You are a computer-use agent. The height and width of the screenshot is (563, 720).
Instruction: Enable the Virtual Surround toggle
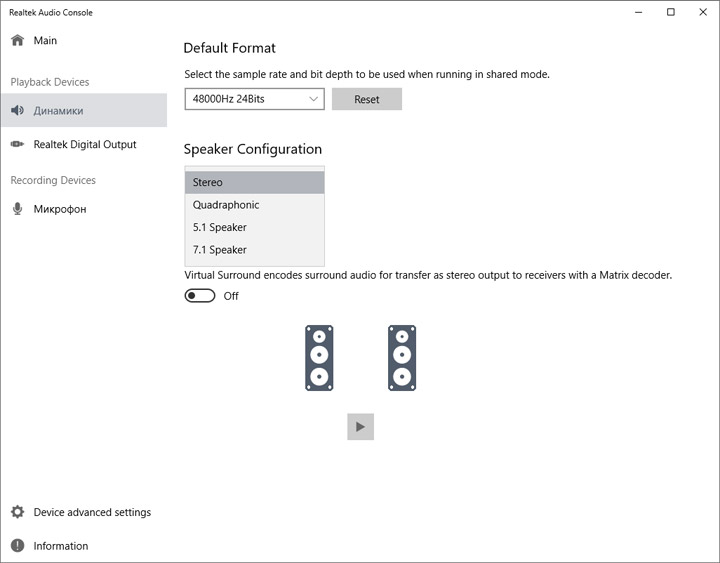point(200,296)
